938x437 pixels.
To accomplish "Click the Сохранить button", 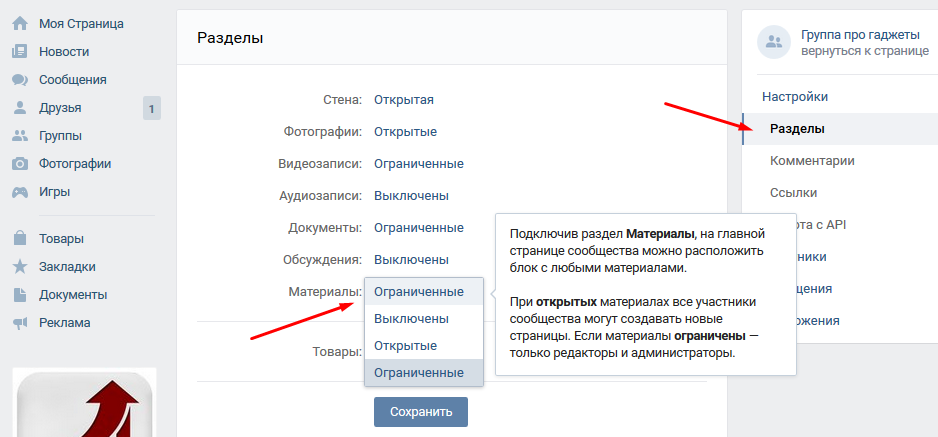I will [421, 412].
